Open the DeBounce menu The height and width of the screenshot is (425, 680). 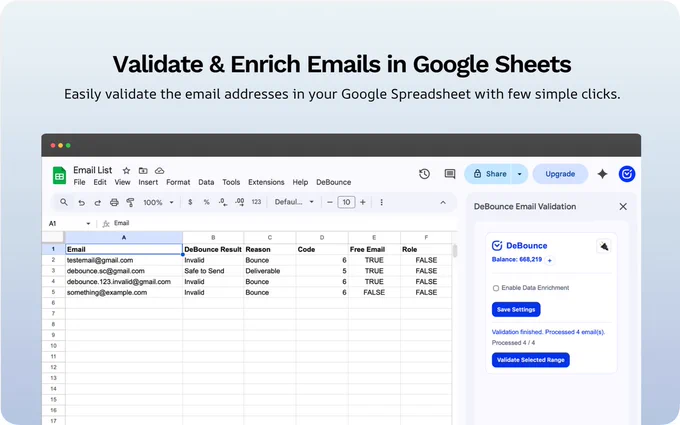pyautogui.click(x=333, y=182)
